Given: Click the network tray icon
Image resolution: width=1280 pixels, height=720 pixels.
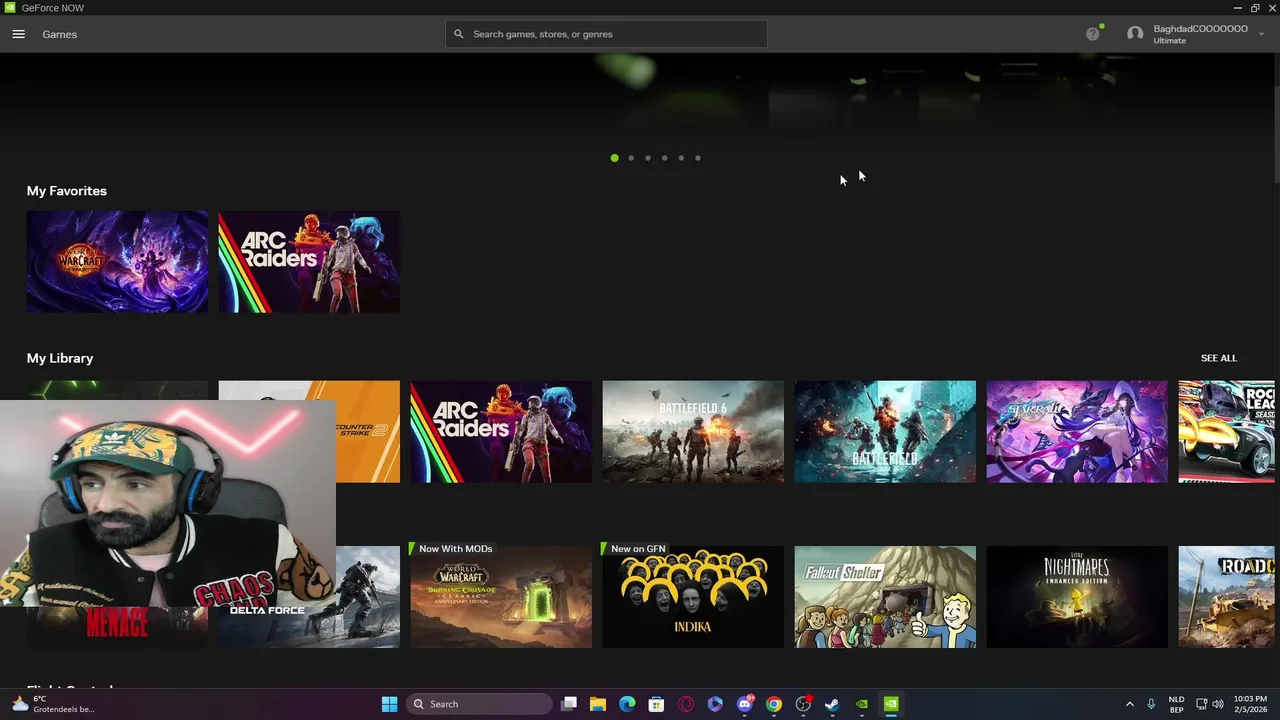Looking at the screenshot, I should (1201, 704).
